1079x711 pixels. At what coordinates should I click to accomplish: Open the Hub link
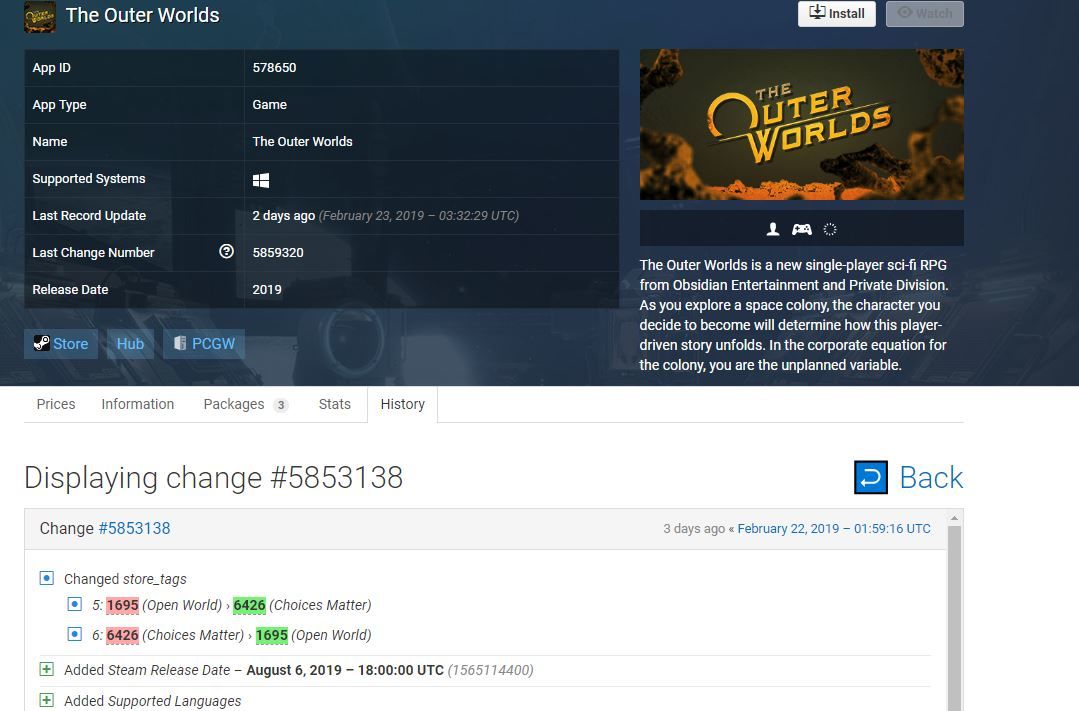click(x=130, y=343)
